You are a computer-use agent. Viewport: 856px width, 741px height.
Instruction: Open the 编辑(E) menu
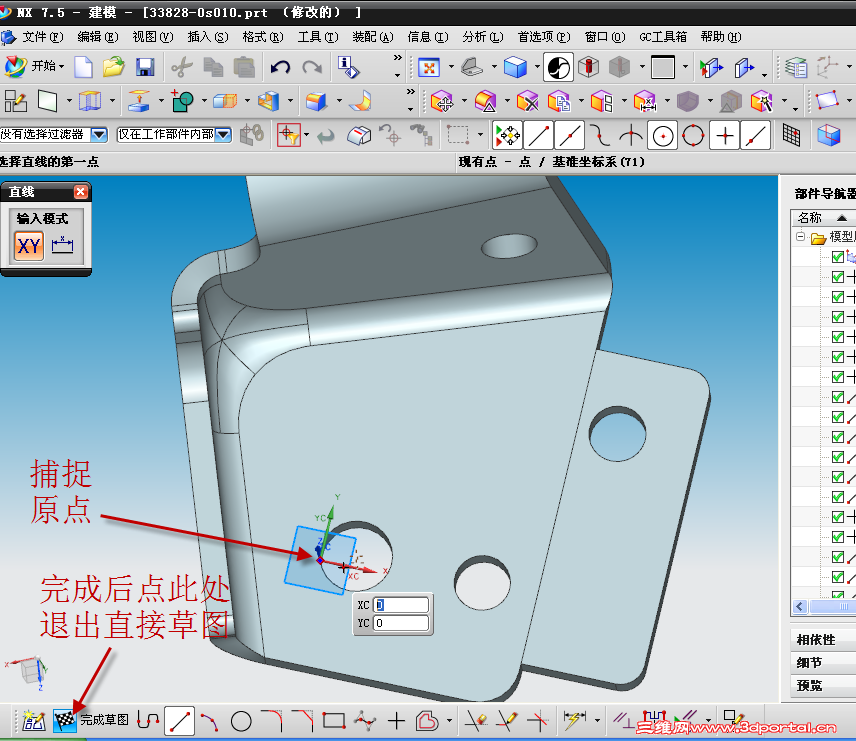coord(97,37)
